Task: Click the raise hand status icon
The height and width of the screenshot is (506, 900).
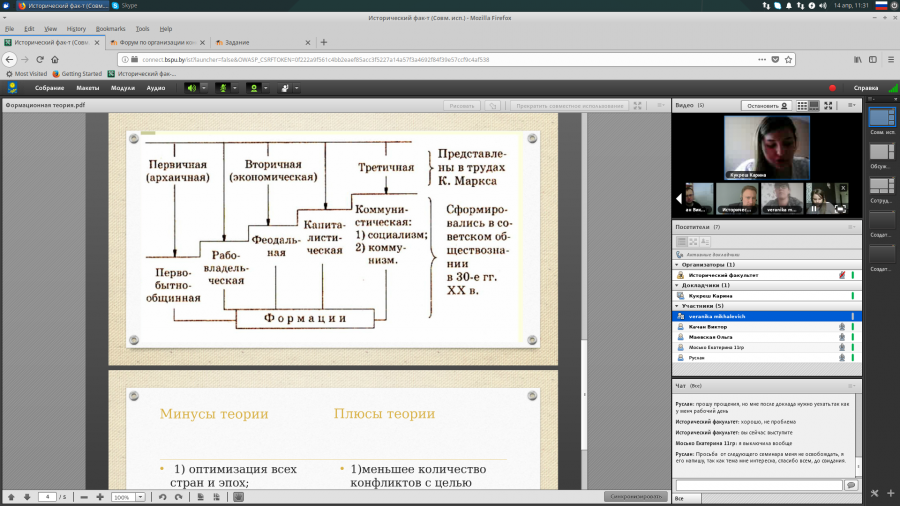Action: pos(285,88)
